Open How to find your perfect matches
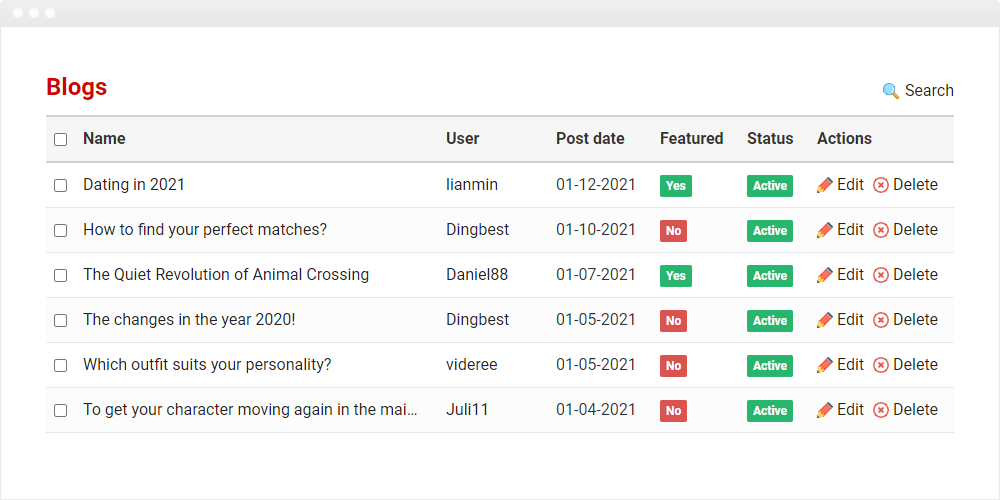 (205, 230)
